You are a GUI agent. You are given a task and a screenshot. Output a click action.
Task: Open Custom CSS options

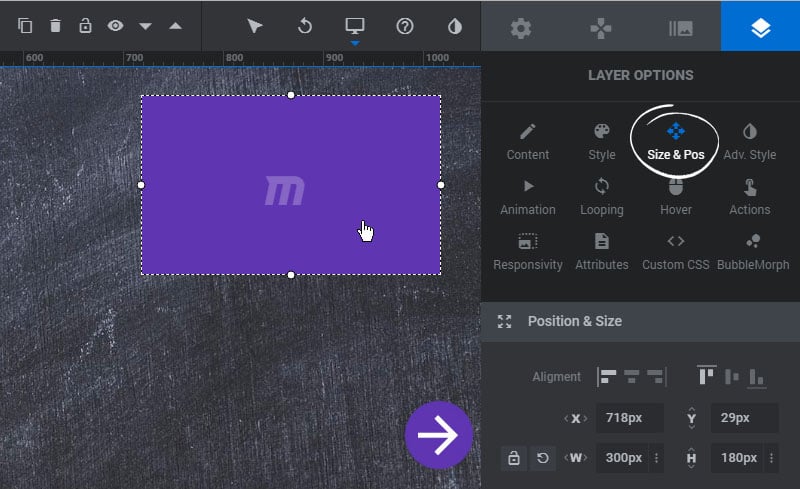676,252
